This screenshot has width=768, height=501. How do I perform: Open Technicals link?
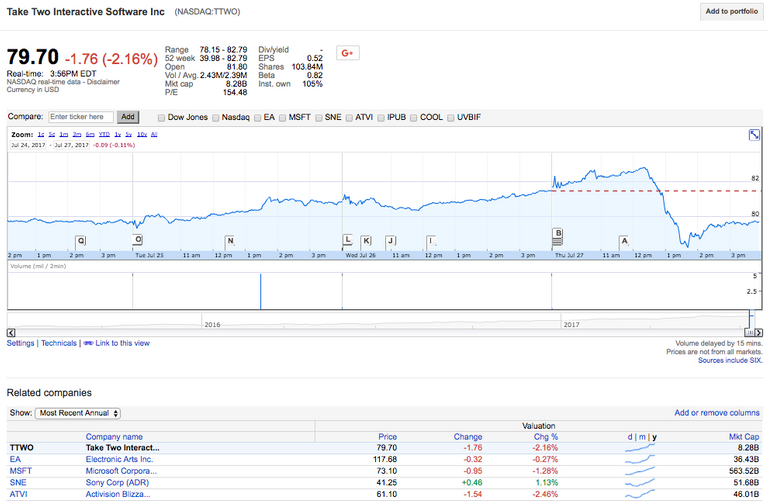click(59, 343)
